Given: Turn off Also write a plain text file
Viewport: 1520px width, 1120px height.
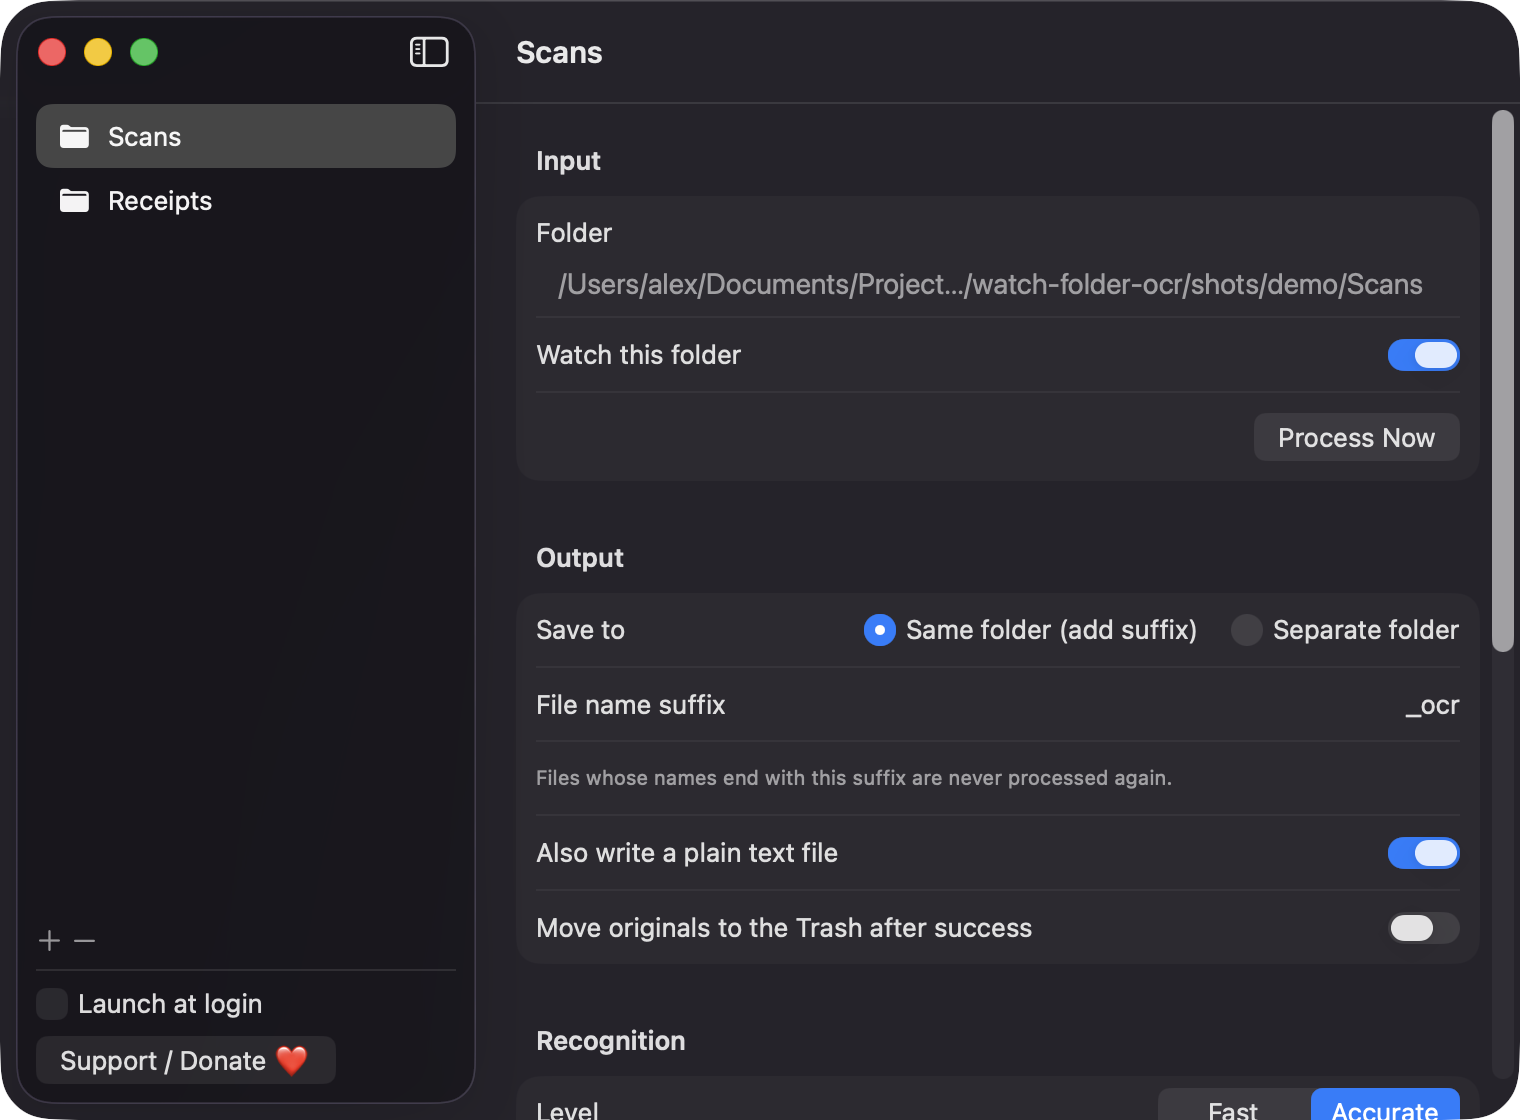Looking at the screenshot, I should [1423, 853].
